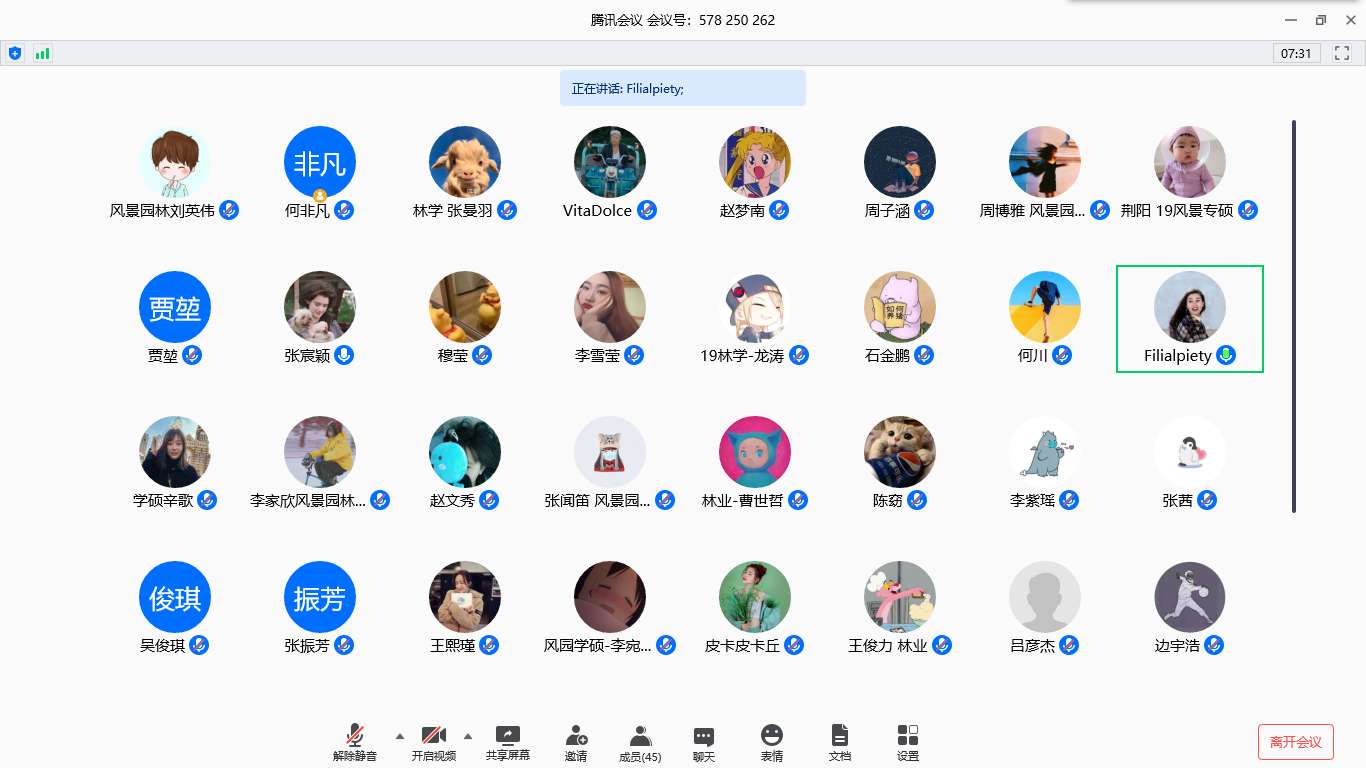Turn on camera with 开启视频 button
Screen dimensions: 1366x768
tap(433, 743)
